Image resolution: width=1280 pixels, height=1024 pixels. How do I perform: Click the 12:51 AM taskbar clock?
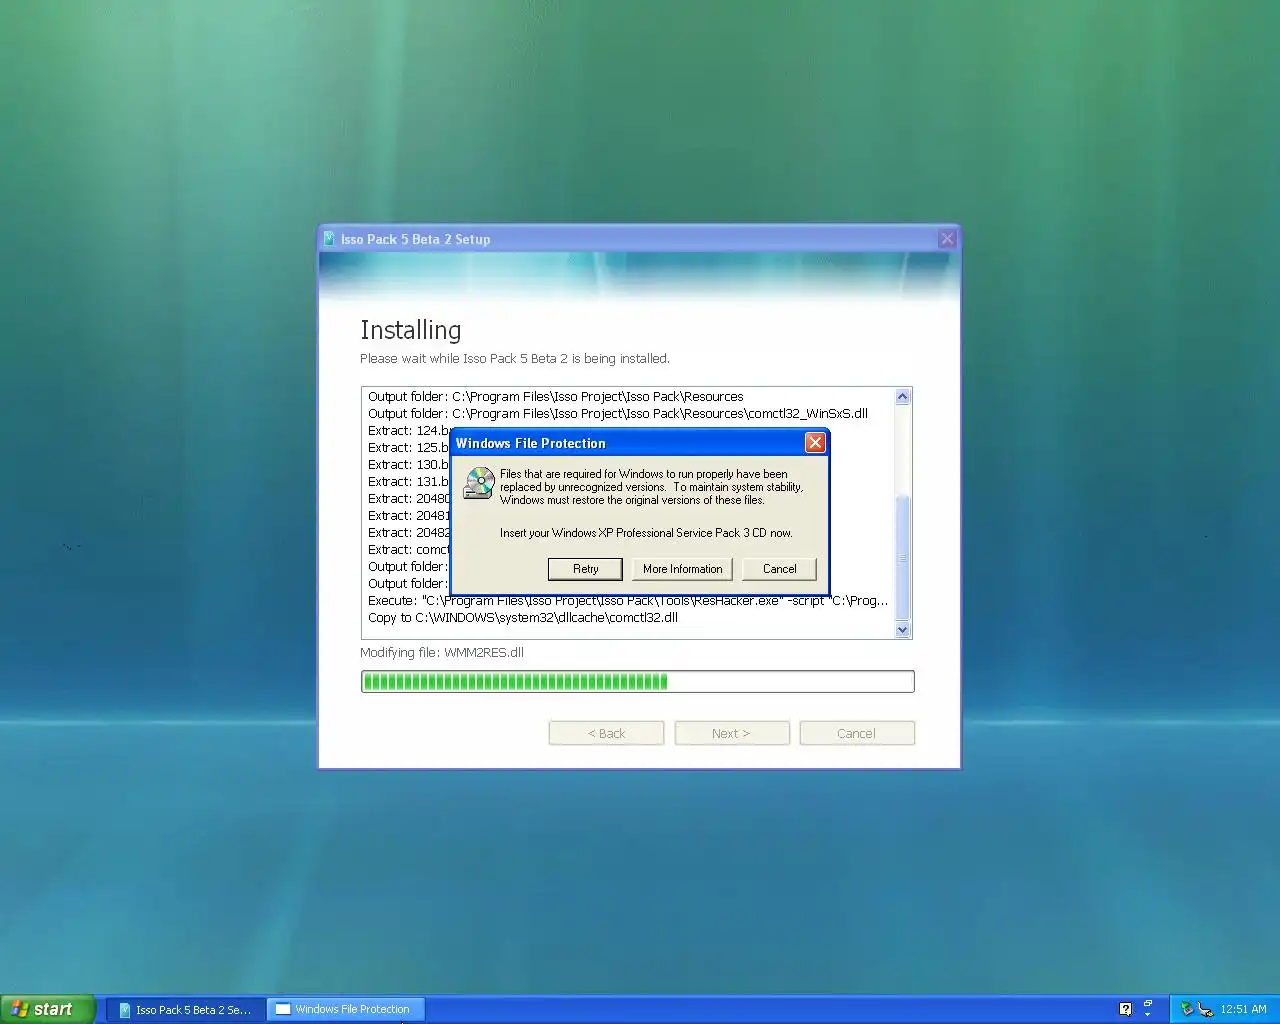coord(1243,1009)
